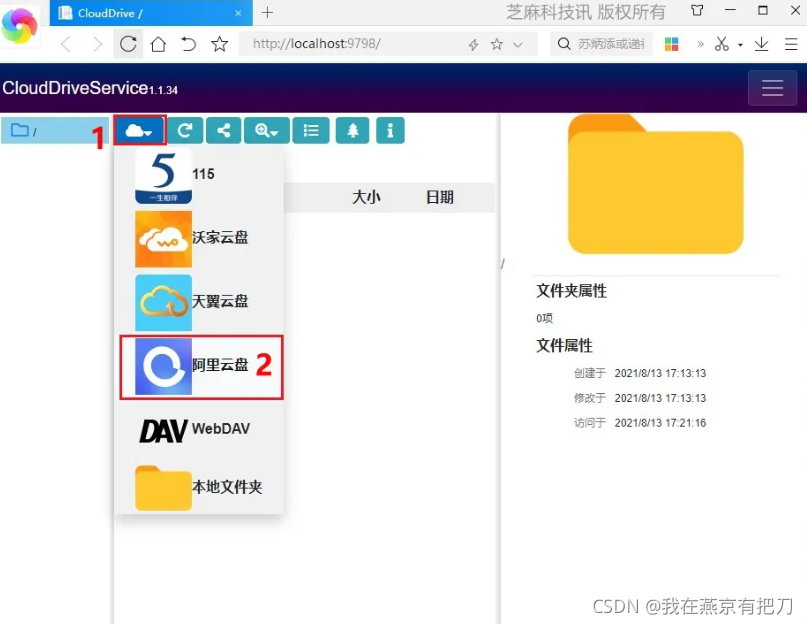807x624 pixels.
Task: Select the CloudDrive browser tab
Action: pos(150,13)
